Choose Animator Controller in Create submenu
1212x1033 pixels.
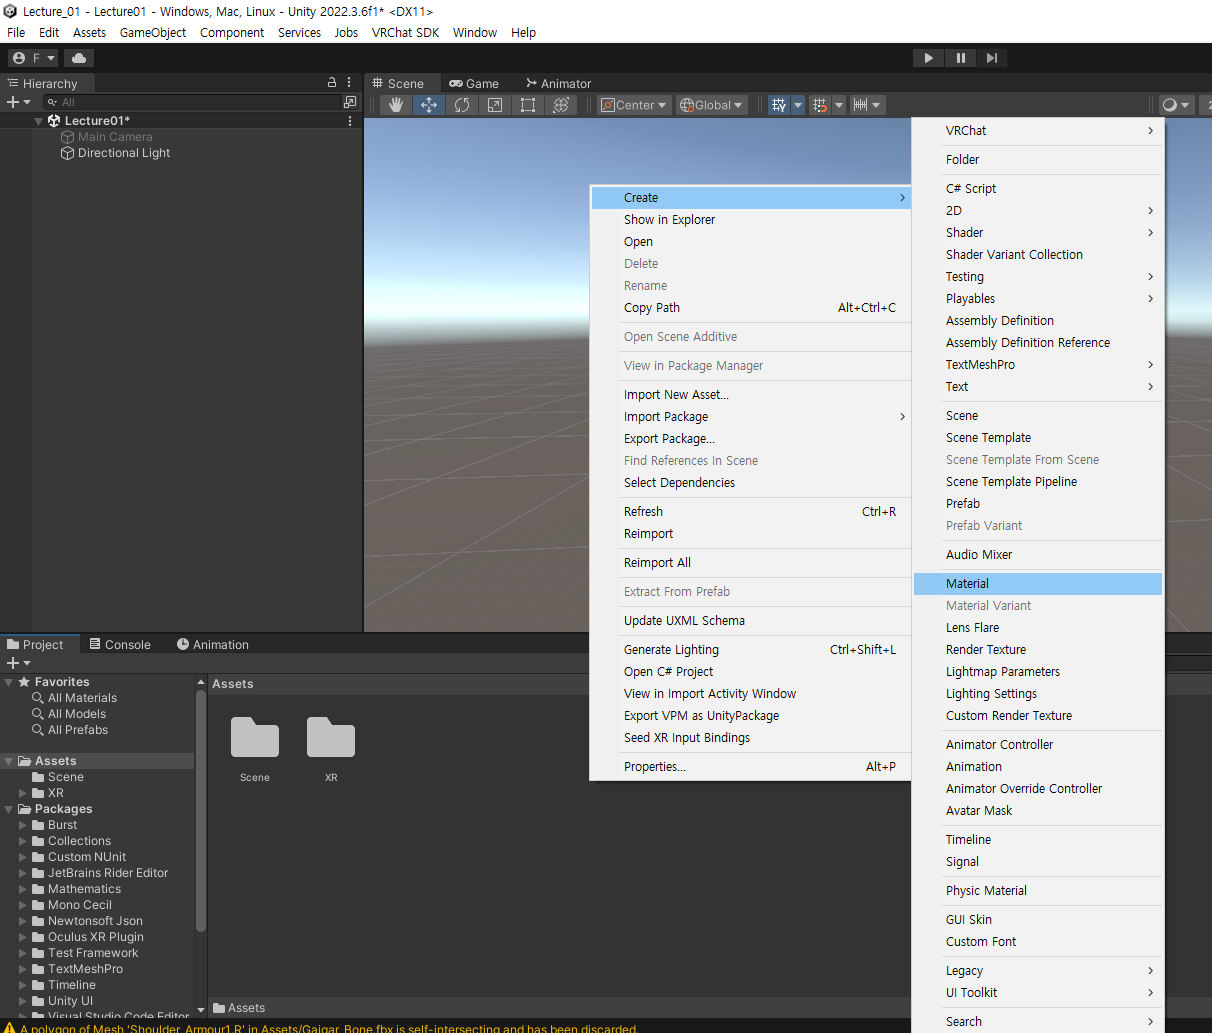[1038, 745]
